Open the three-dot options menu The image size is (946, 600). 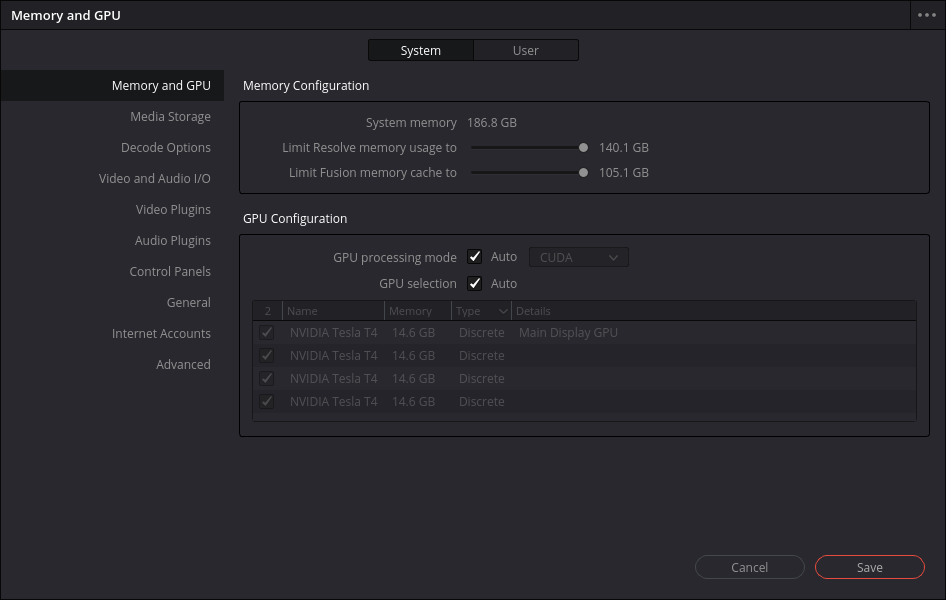[927, 15]
